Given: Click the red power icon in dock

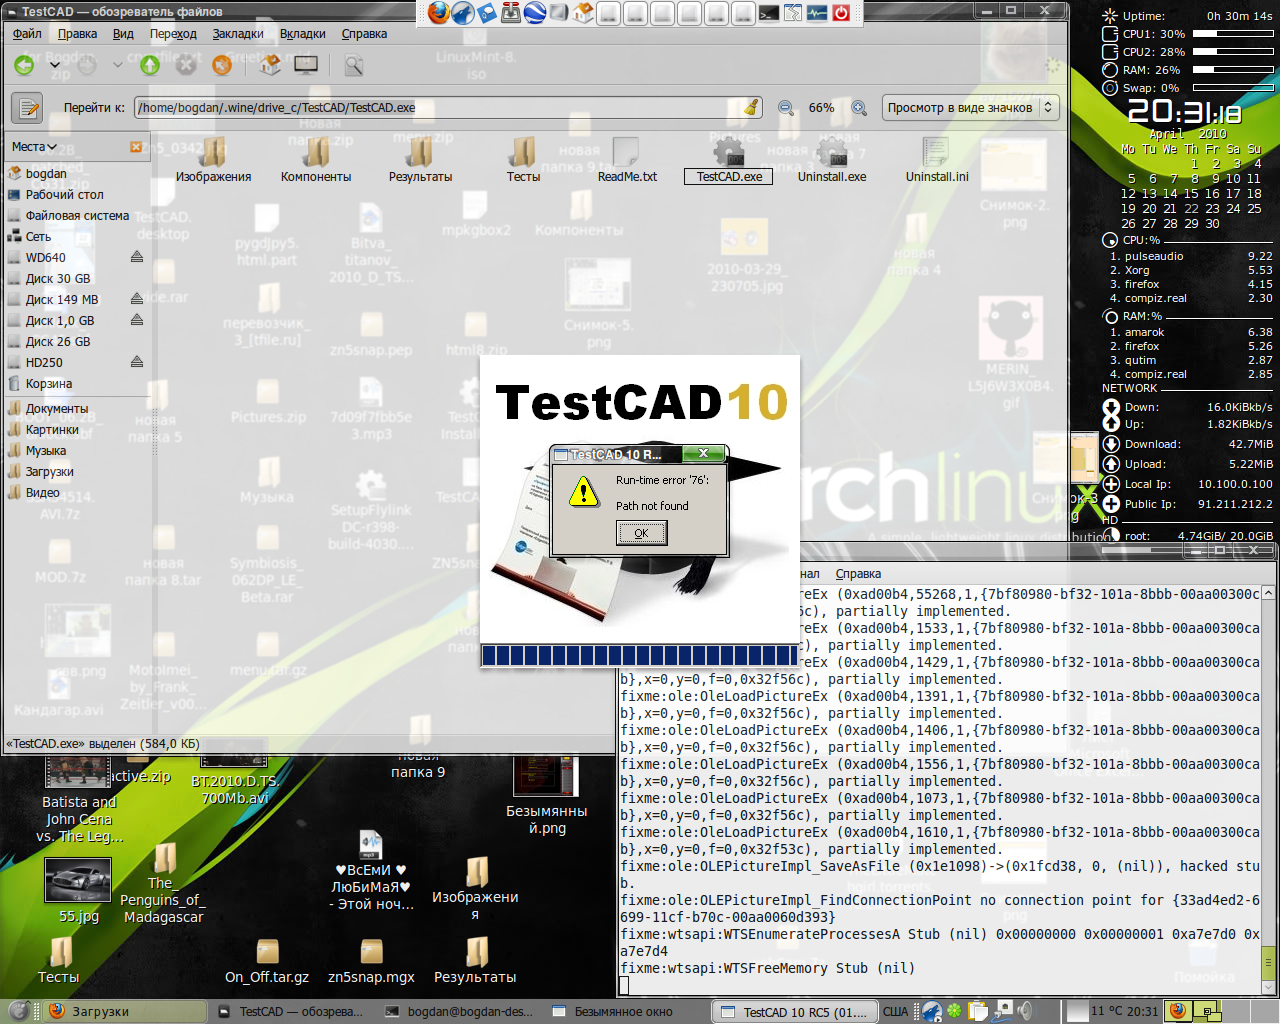Looking at the screenshot, I should tap(841, 13).
